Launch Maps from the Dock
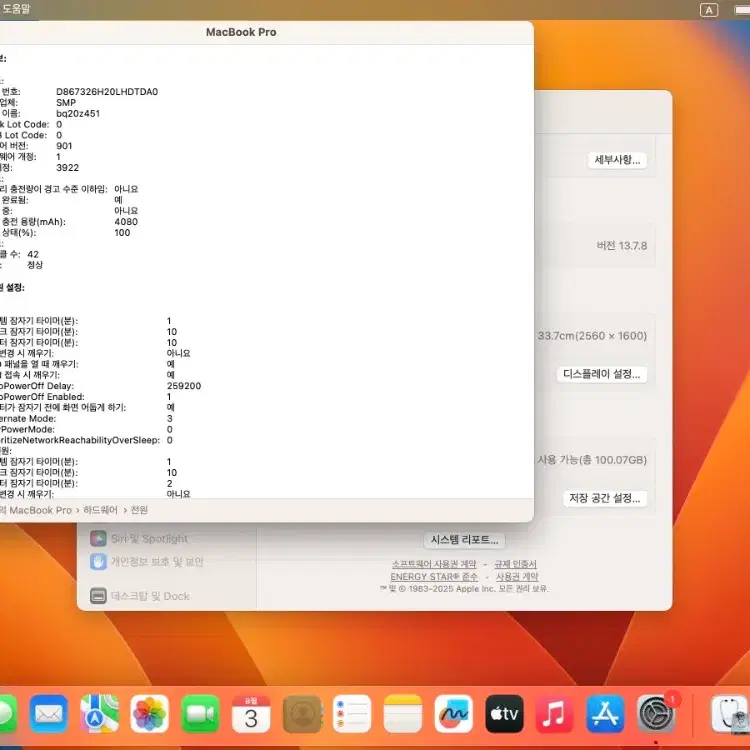The height and width of the screenshot is (750, 750). (99, 714)
